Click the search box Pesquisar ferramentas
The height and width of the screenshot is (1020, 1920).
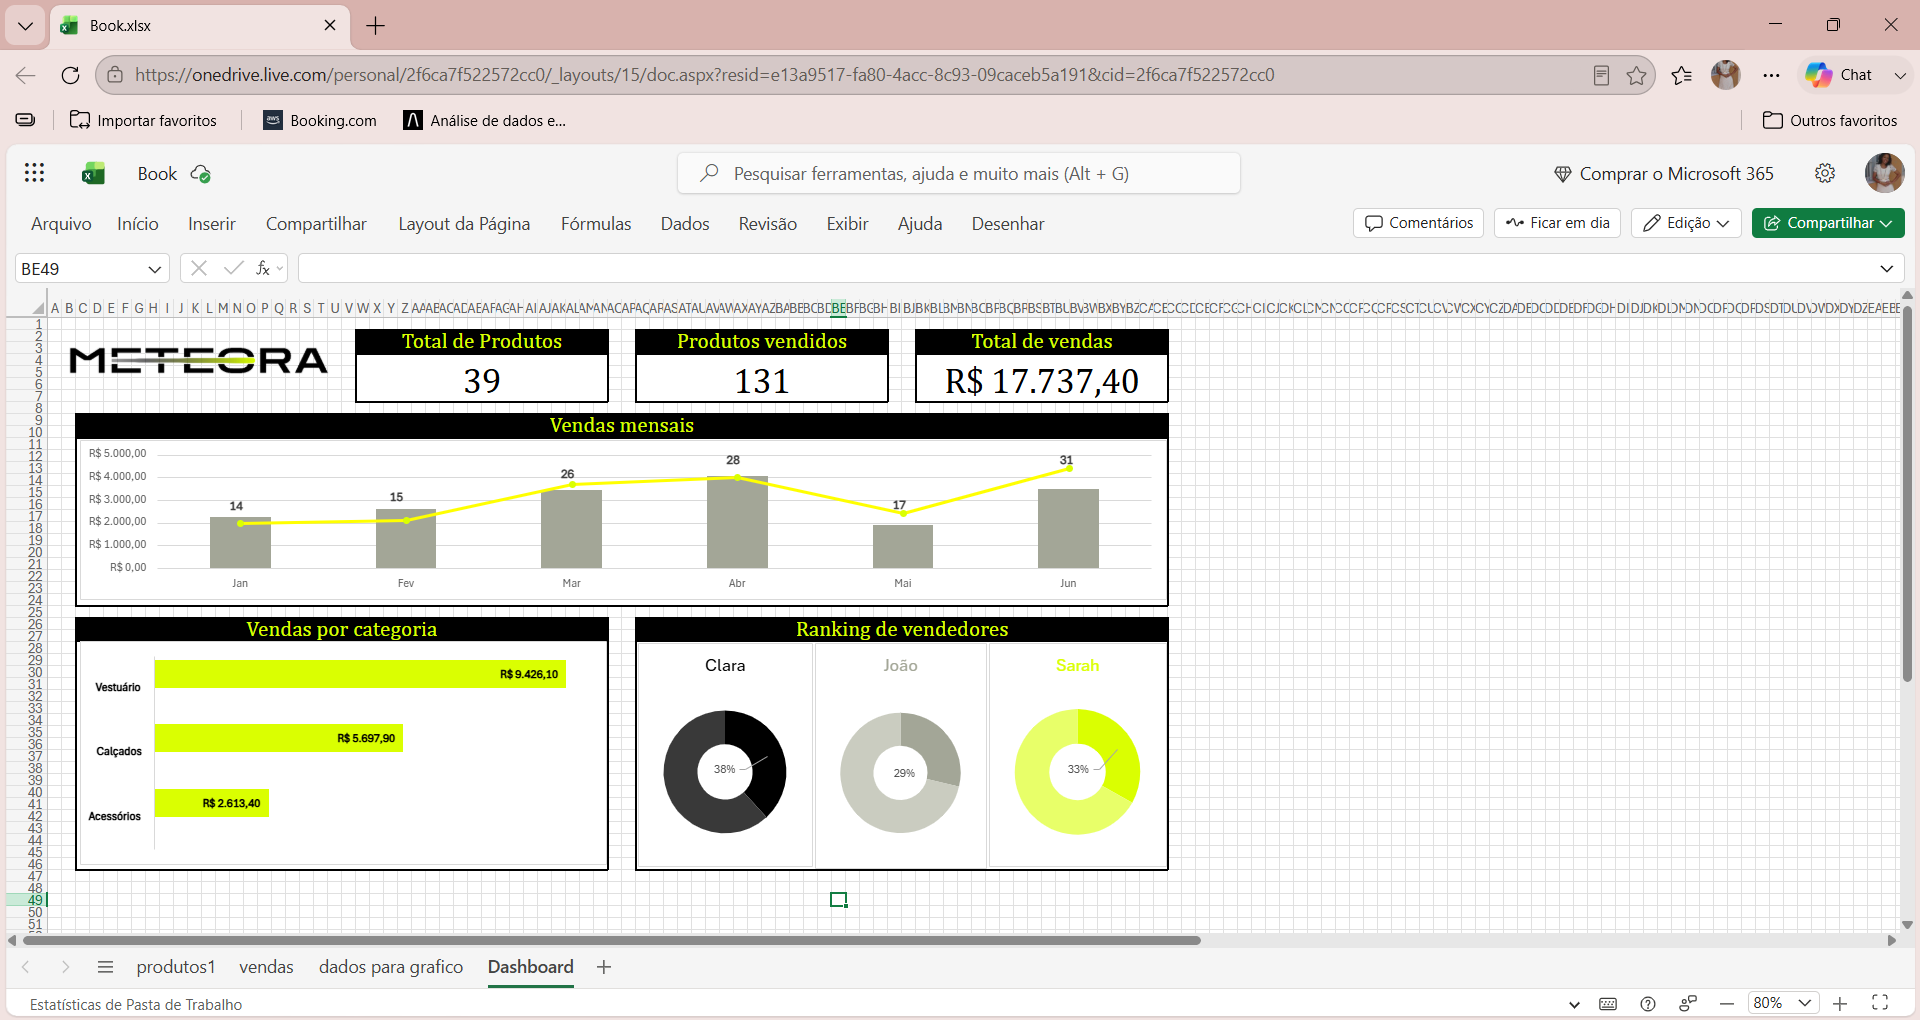pos(959,174)
